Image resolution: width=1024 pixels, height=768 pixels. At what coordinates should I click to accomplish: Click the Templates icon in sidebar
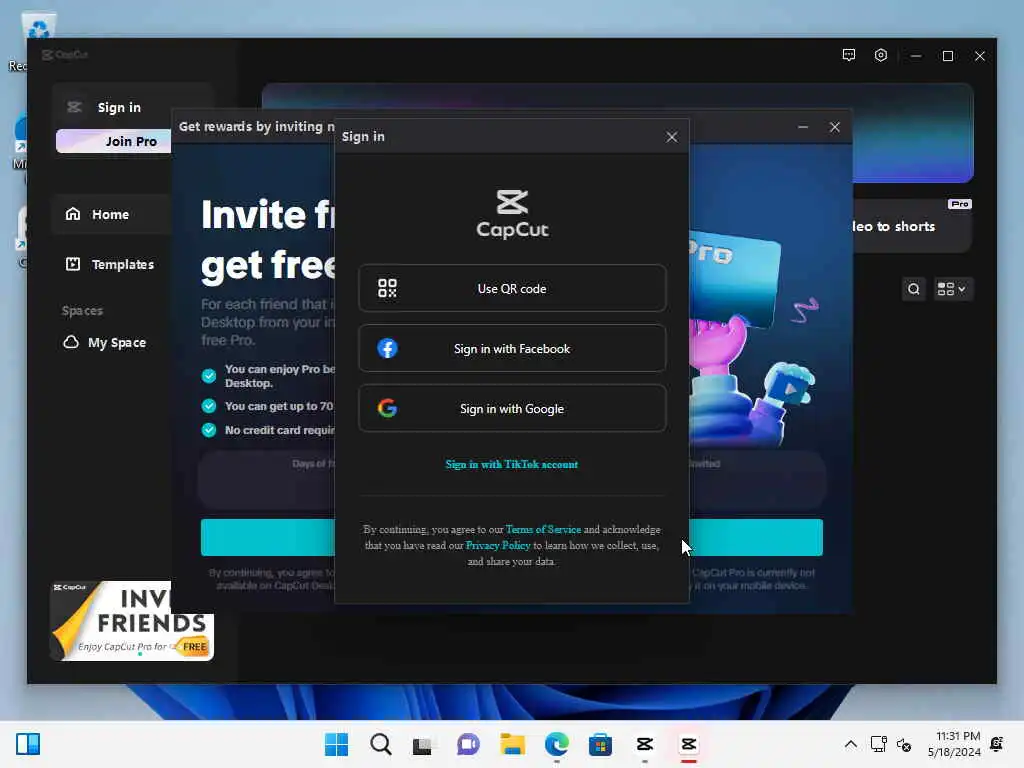72,264
